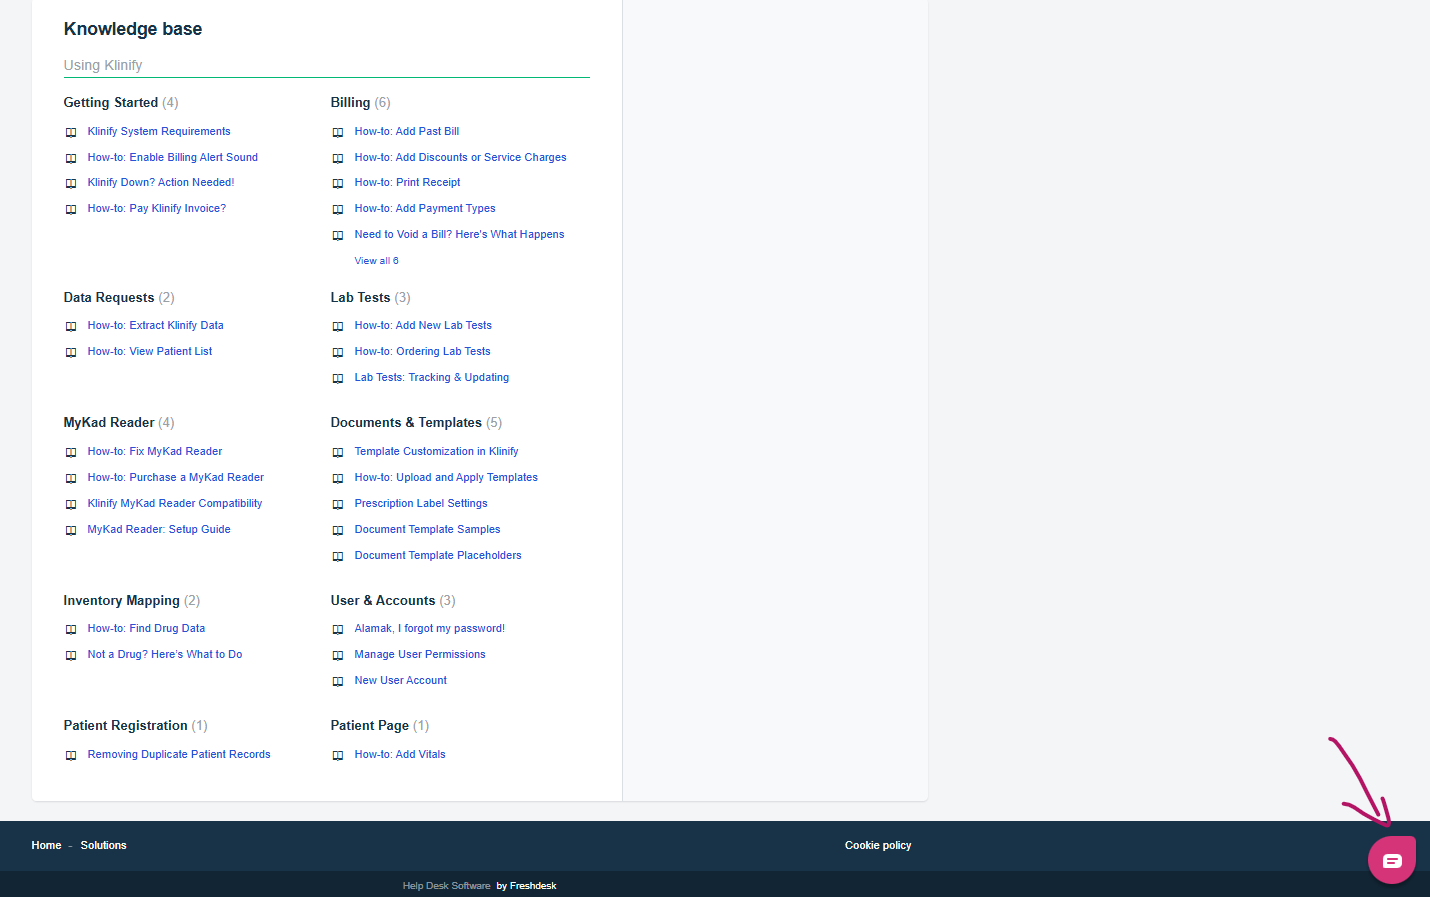Open How-to: Add Discounts or Service Charges
The image size is (1430, 897).
point(460,157)
